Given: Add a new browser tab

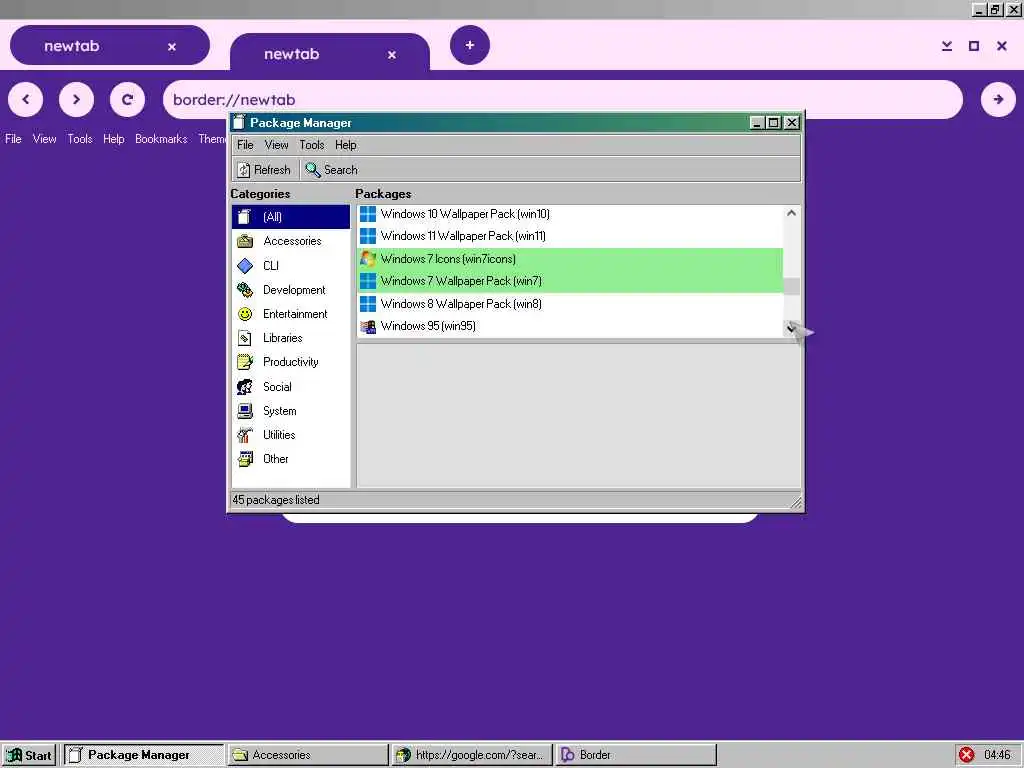Looking at the screenshot, I should coord(470,45).
